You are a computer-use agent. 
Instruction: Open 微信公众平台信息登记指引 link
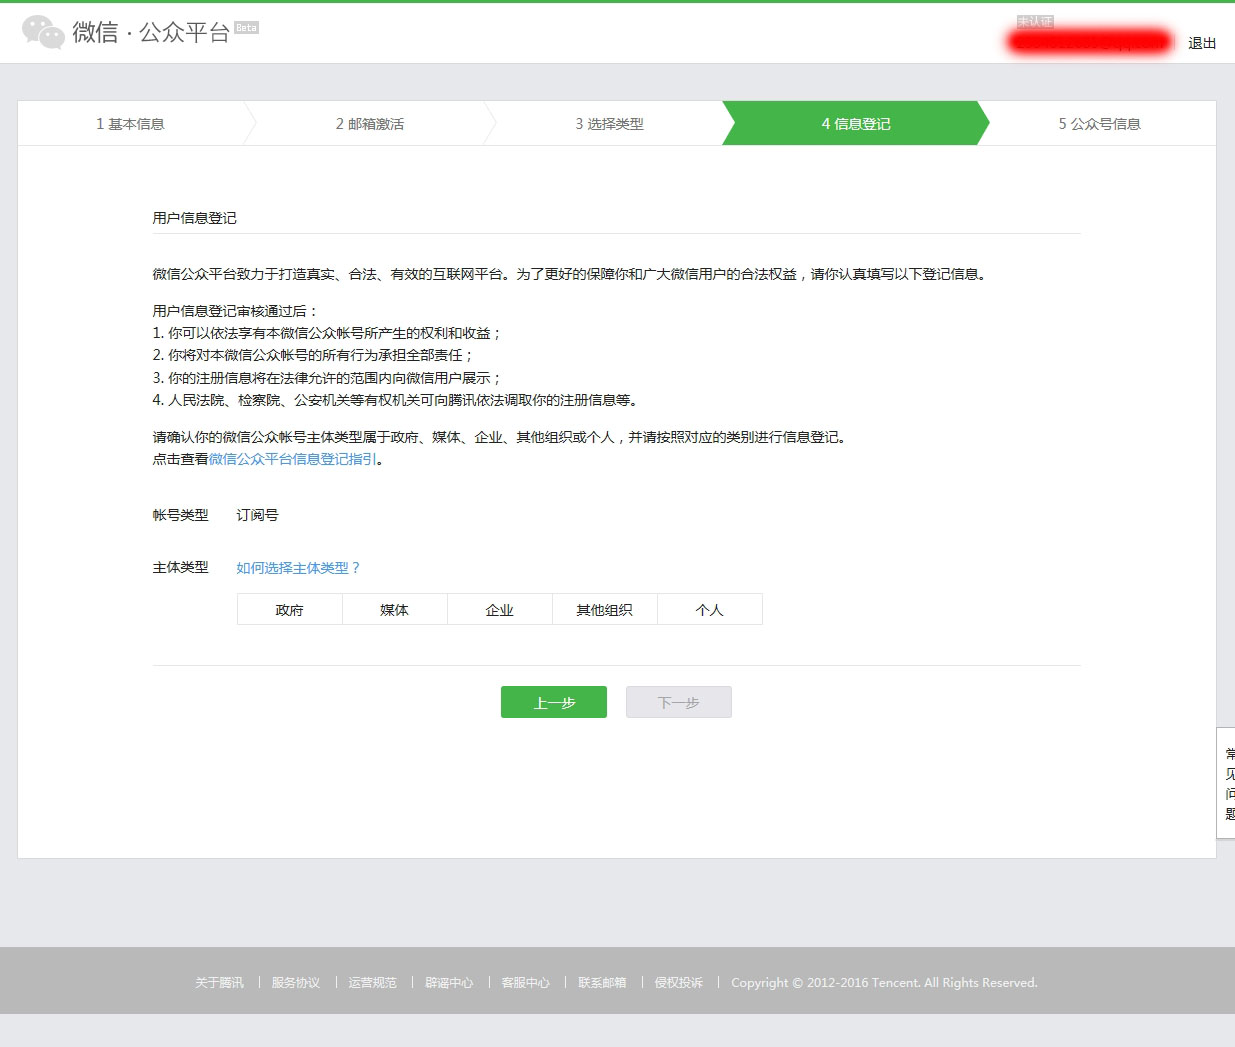pyautogui.click(x=293, y=459)
